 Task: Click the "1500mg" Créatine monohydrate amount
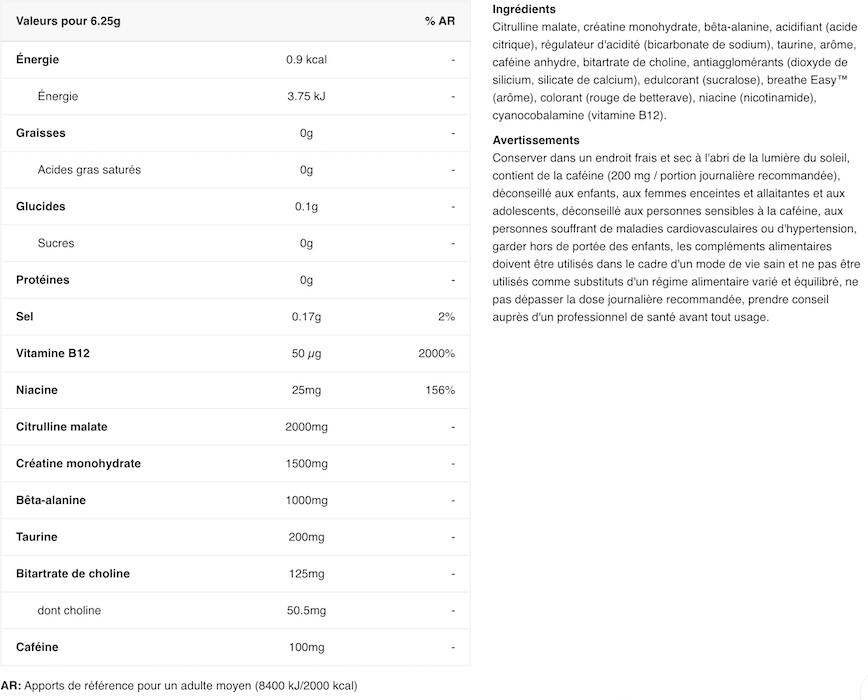pyautogui.click(x=306, y=464)
